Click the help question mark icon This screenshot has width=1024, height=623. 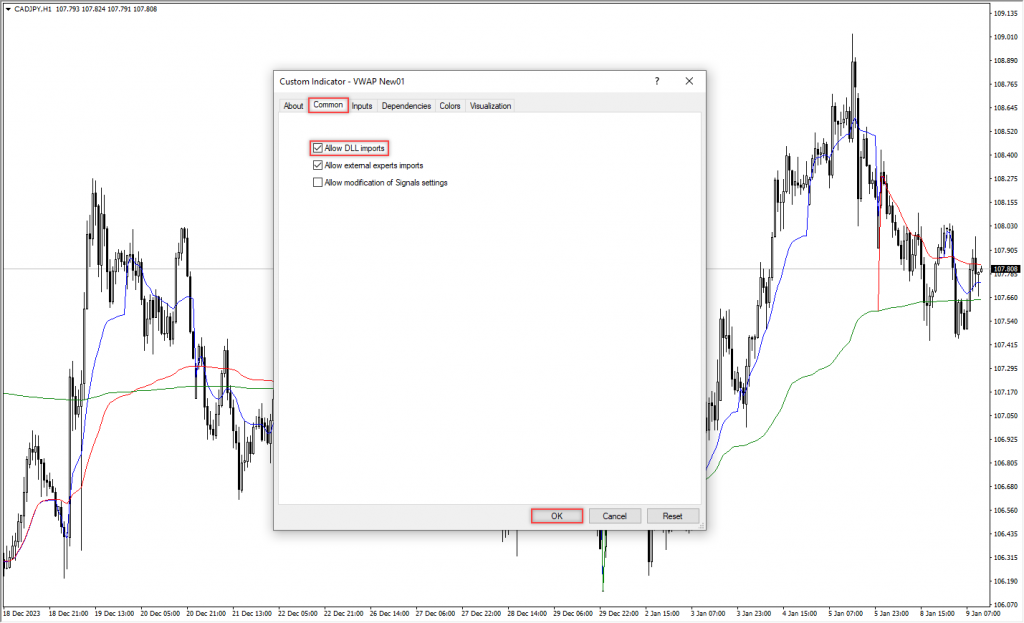657,81
